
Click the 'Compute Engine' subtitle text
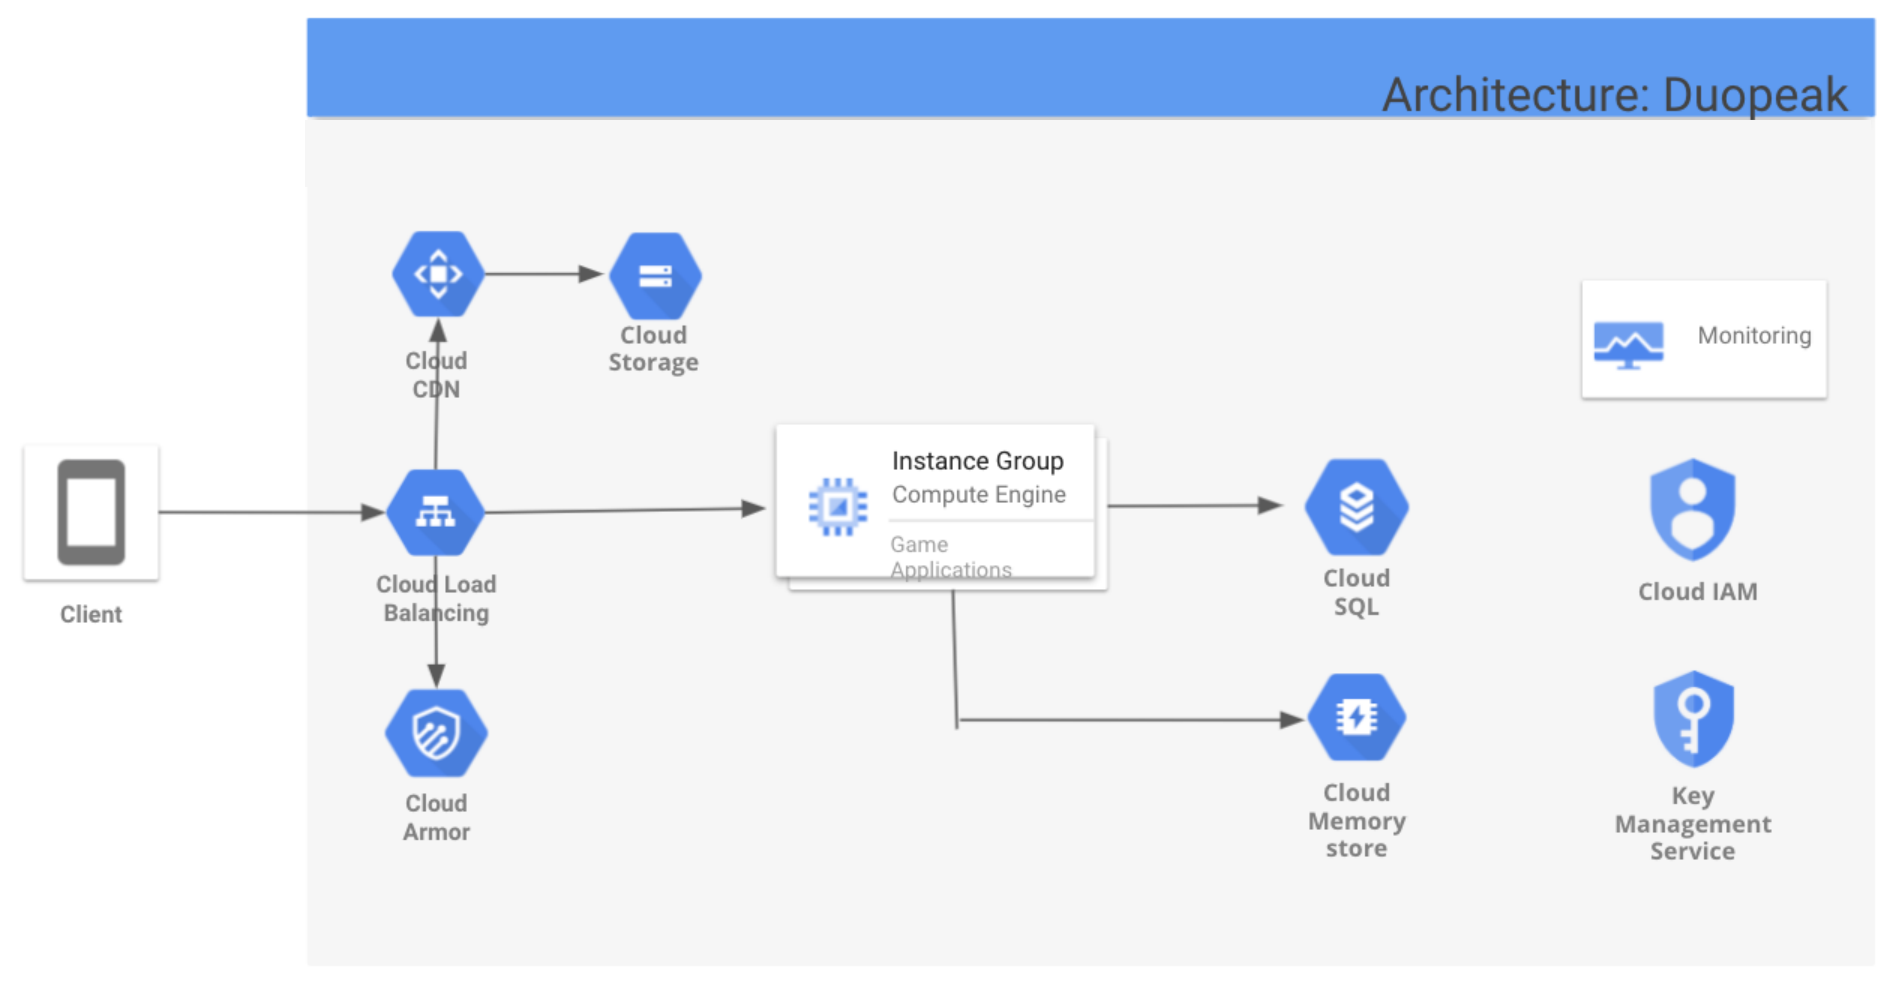(x=979, y=495)
